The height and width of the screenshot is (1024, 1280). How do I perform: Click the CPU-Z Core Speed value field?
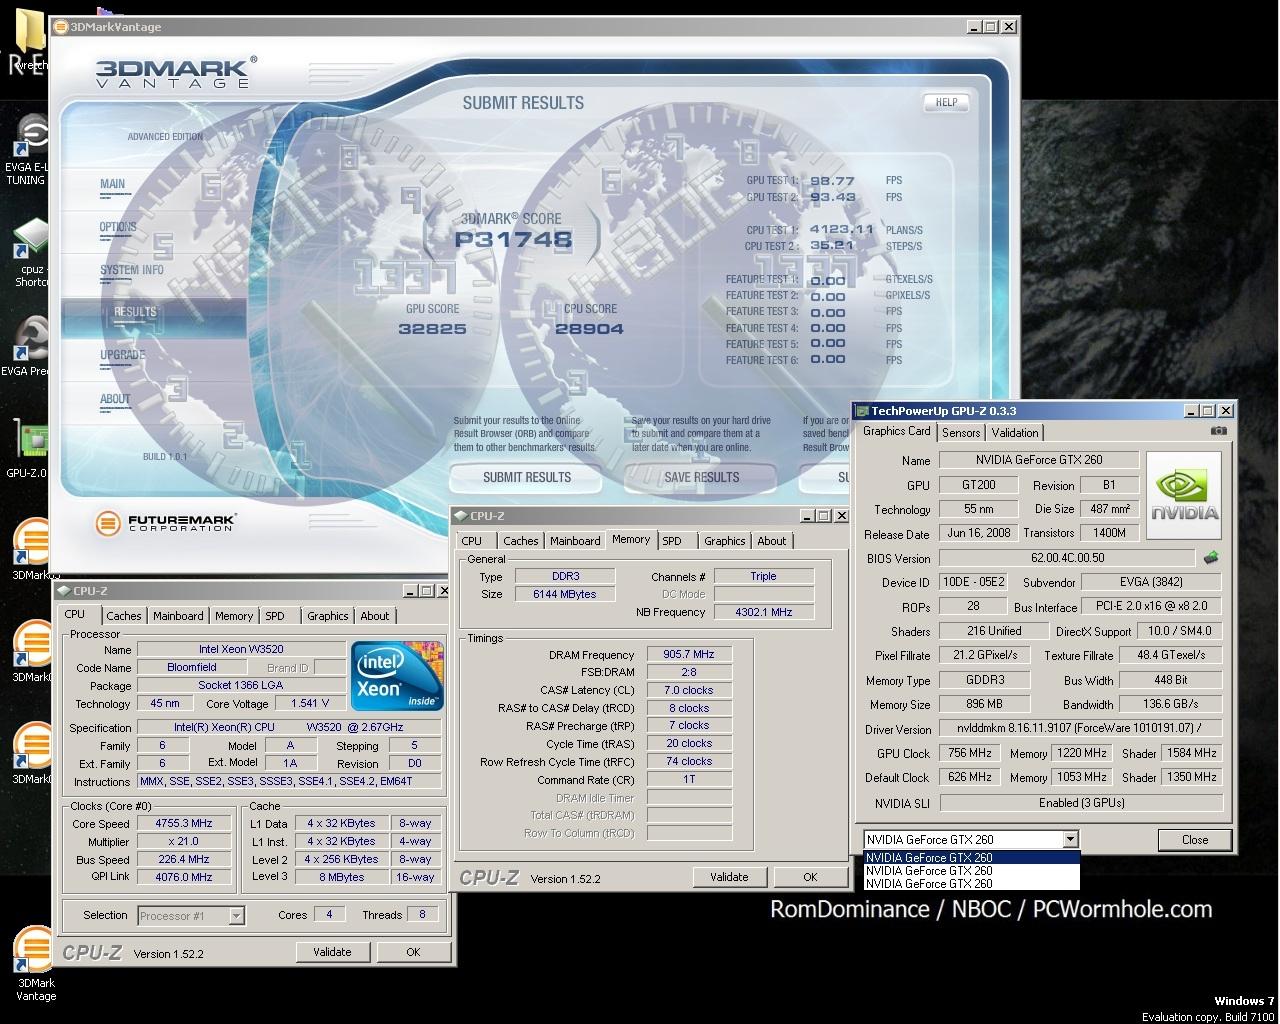click(184, 824)
